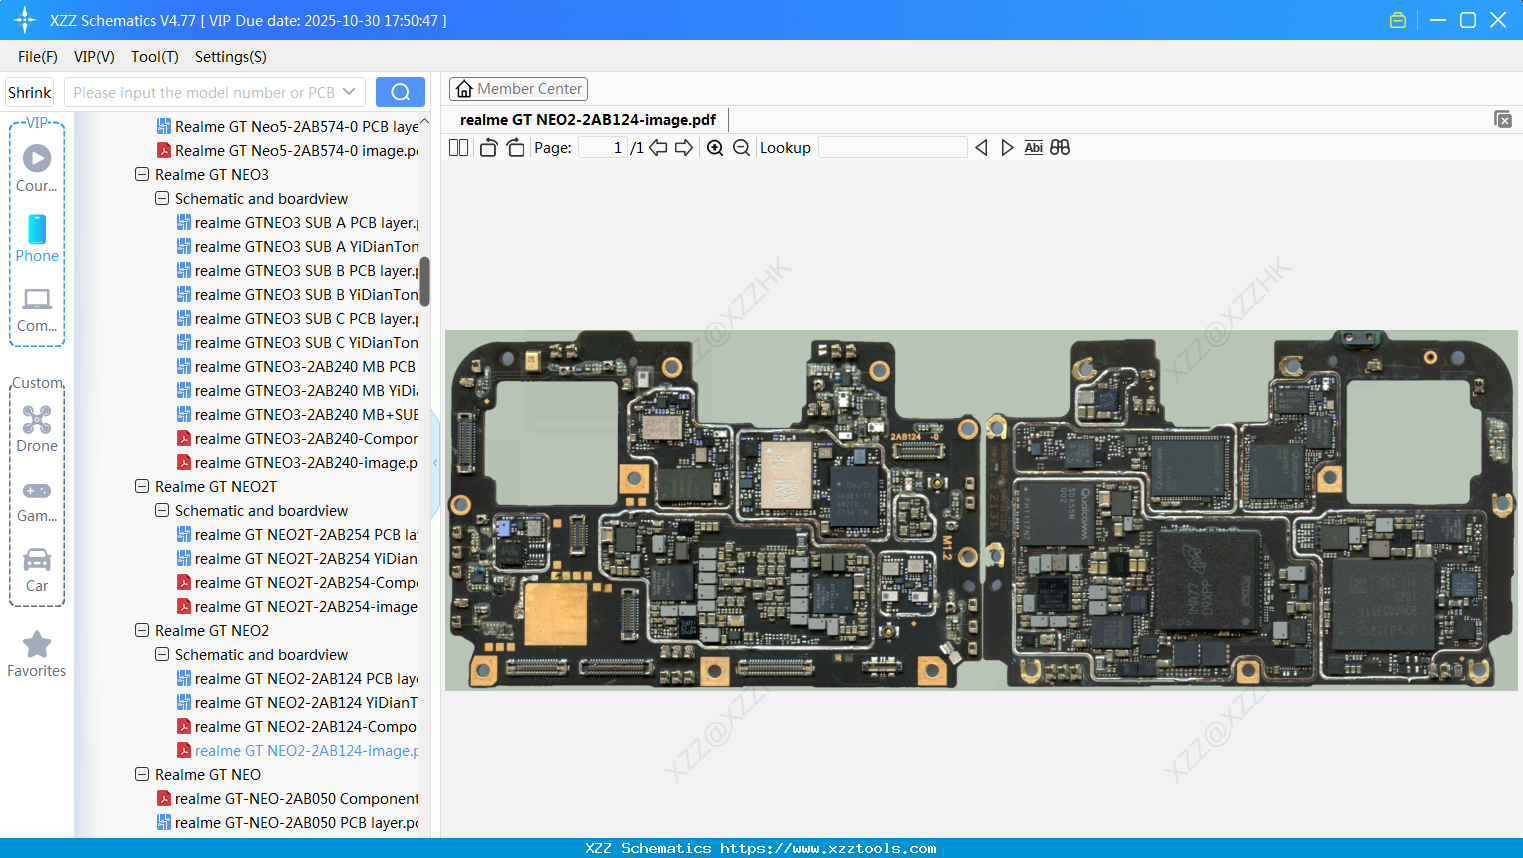Viewport: 1523px width, 858px height.
Task: Collapse the Realme GT NEO2 tree node
Action: click(x=142, y=630)
